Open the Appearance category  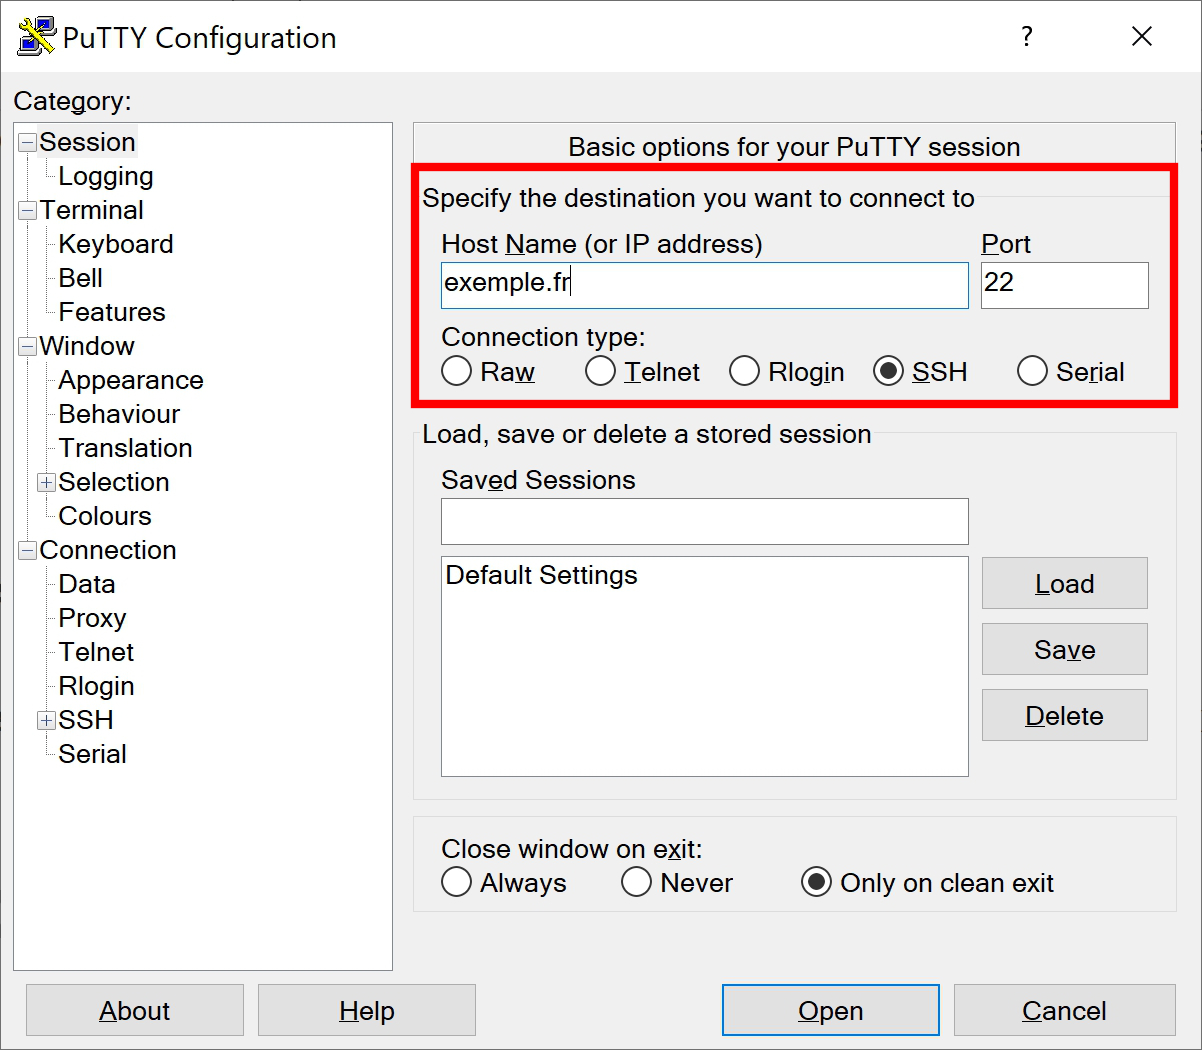click(131, 380)
